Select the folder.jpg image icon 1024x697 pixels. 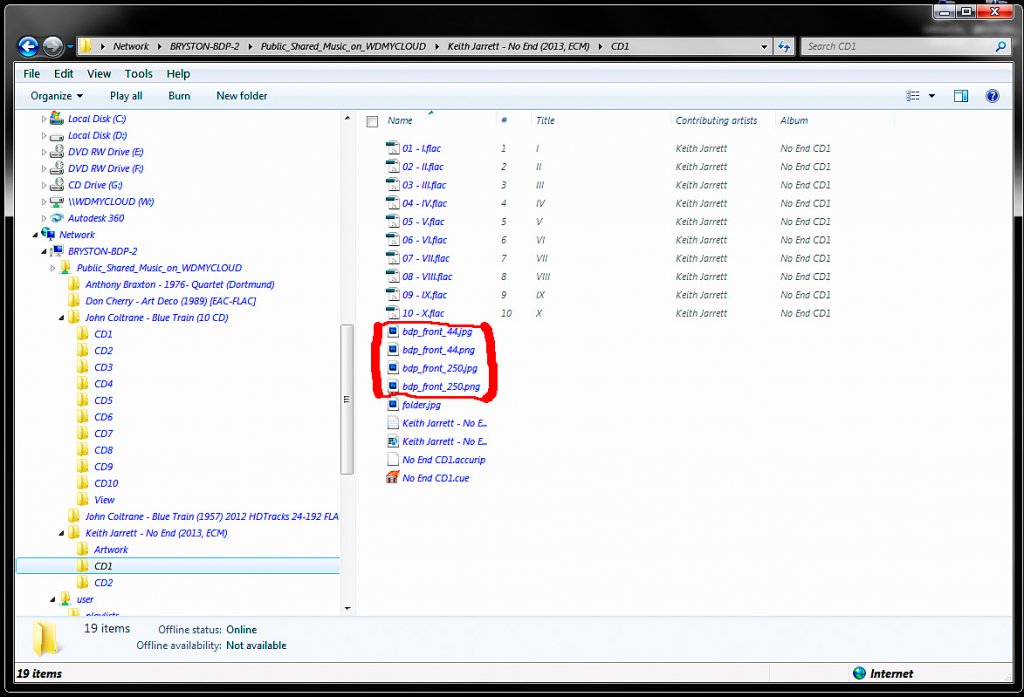(x=392, y=404)
